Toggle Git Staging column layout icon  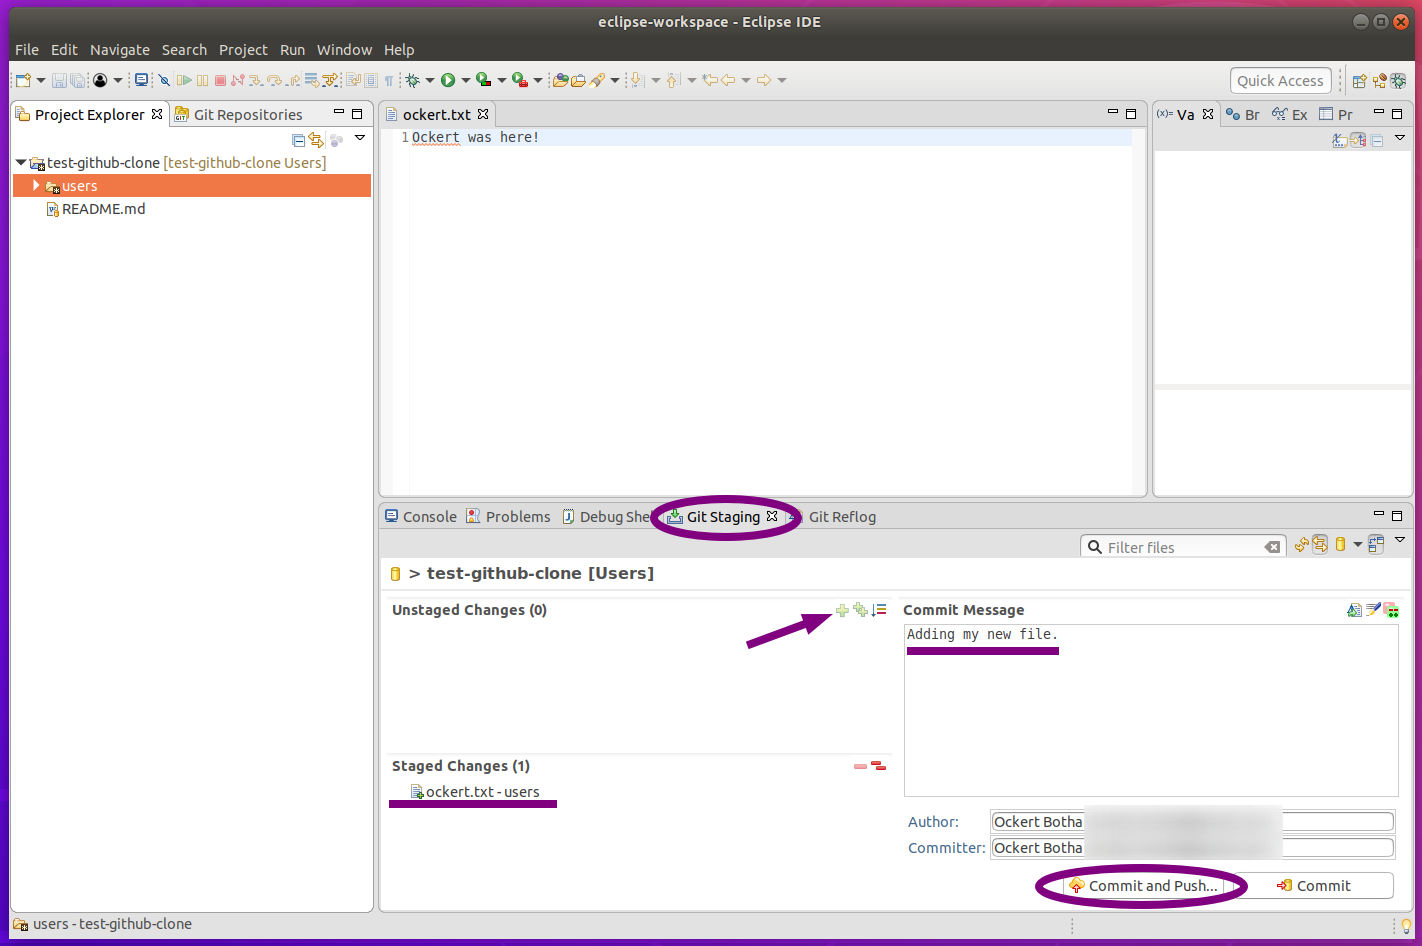(x=1376, y=545)
